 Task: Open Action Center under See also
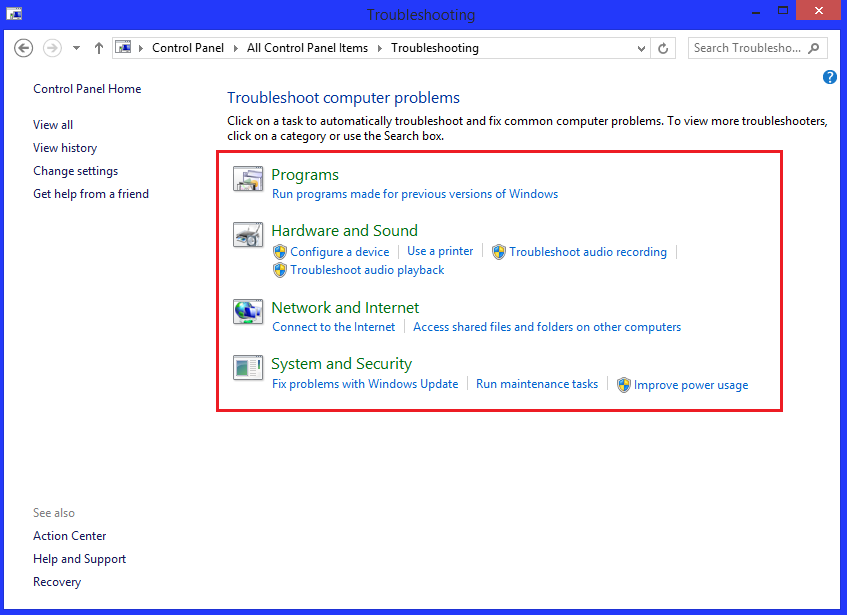[69, 535]
